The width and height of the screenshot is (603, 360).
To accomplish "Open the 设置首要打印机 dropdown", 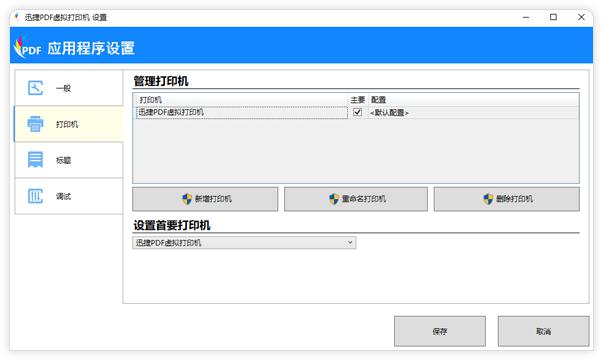I will (x=244, y=243).
